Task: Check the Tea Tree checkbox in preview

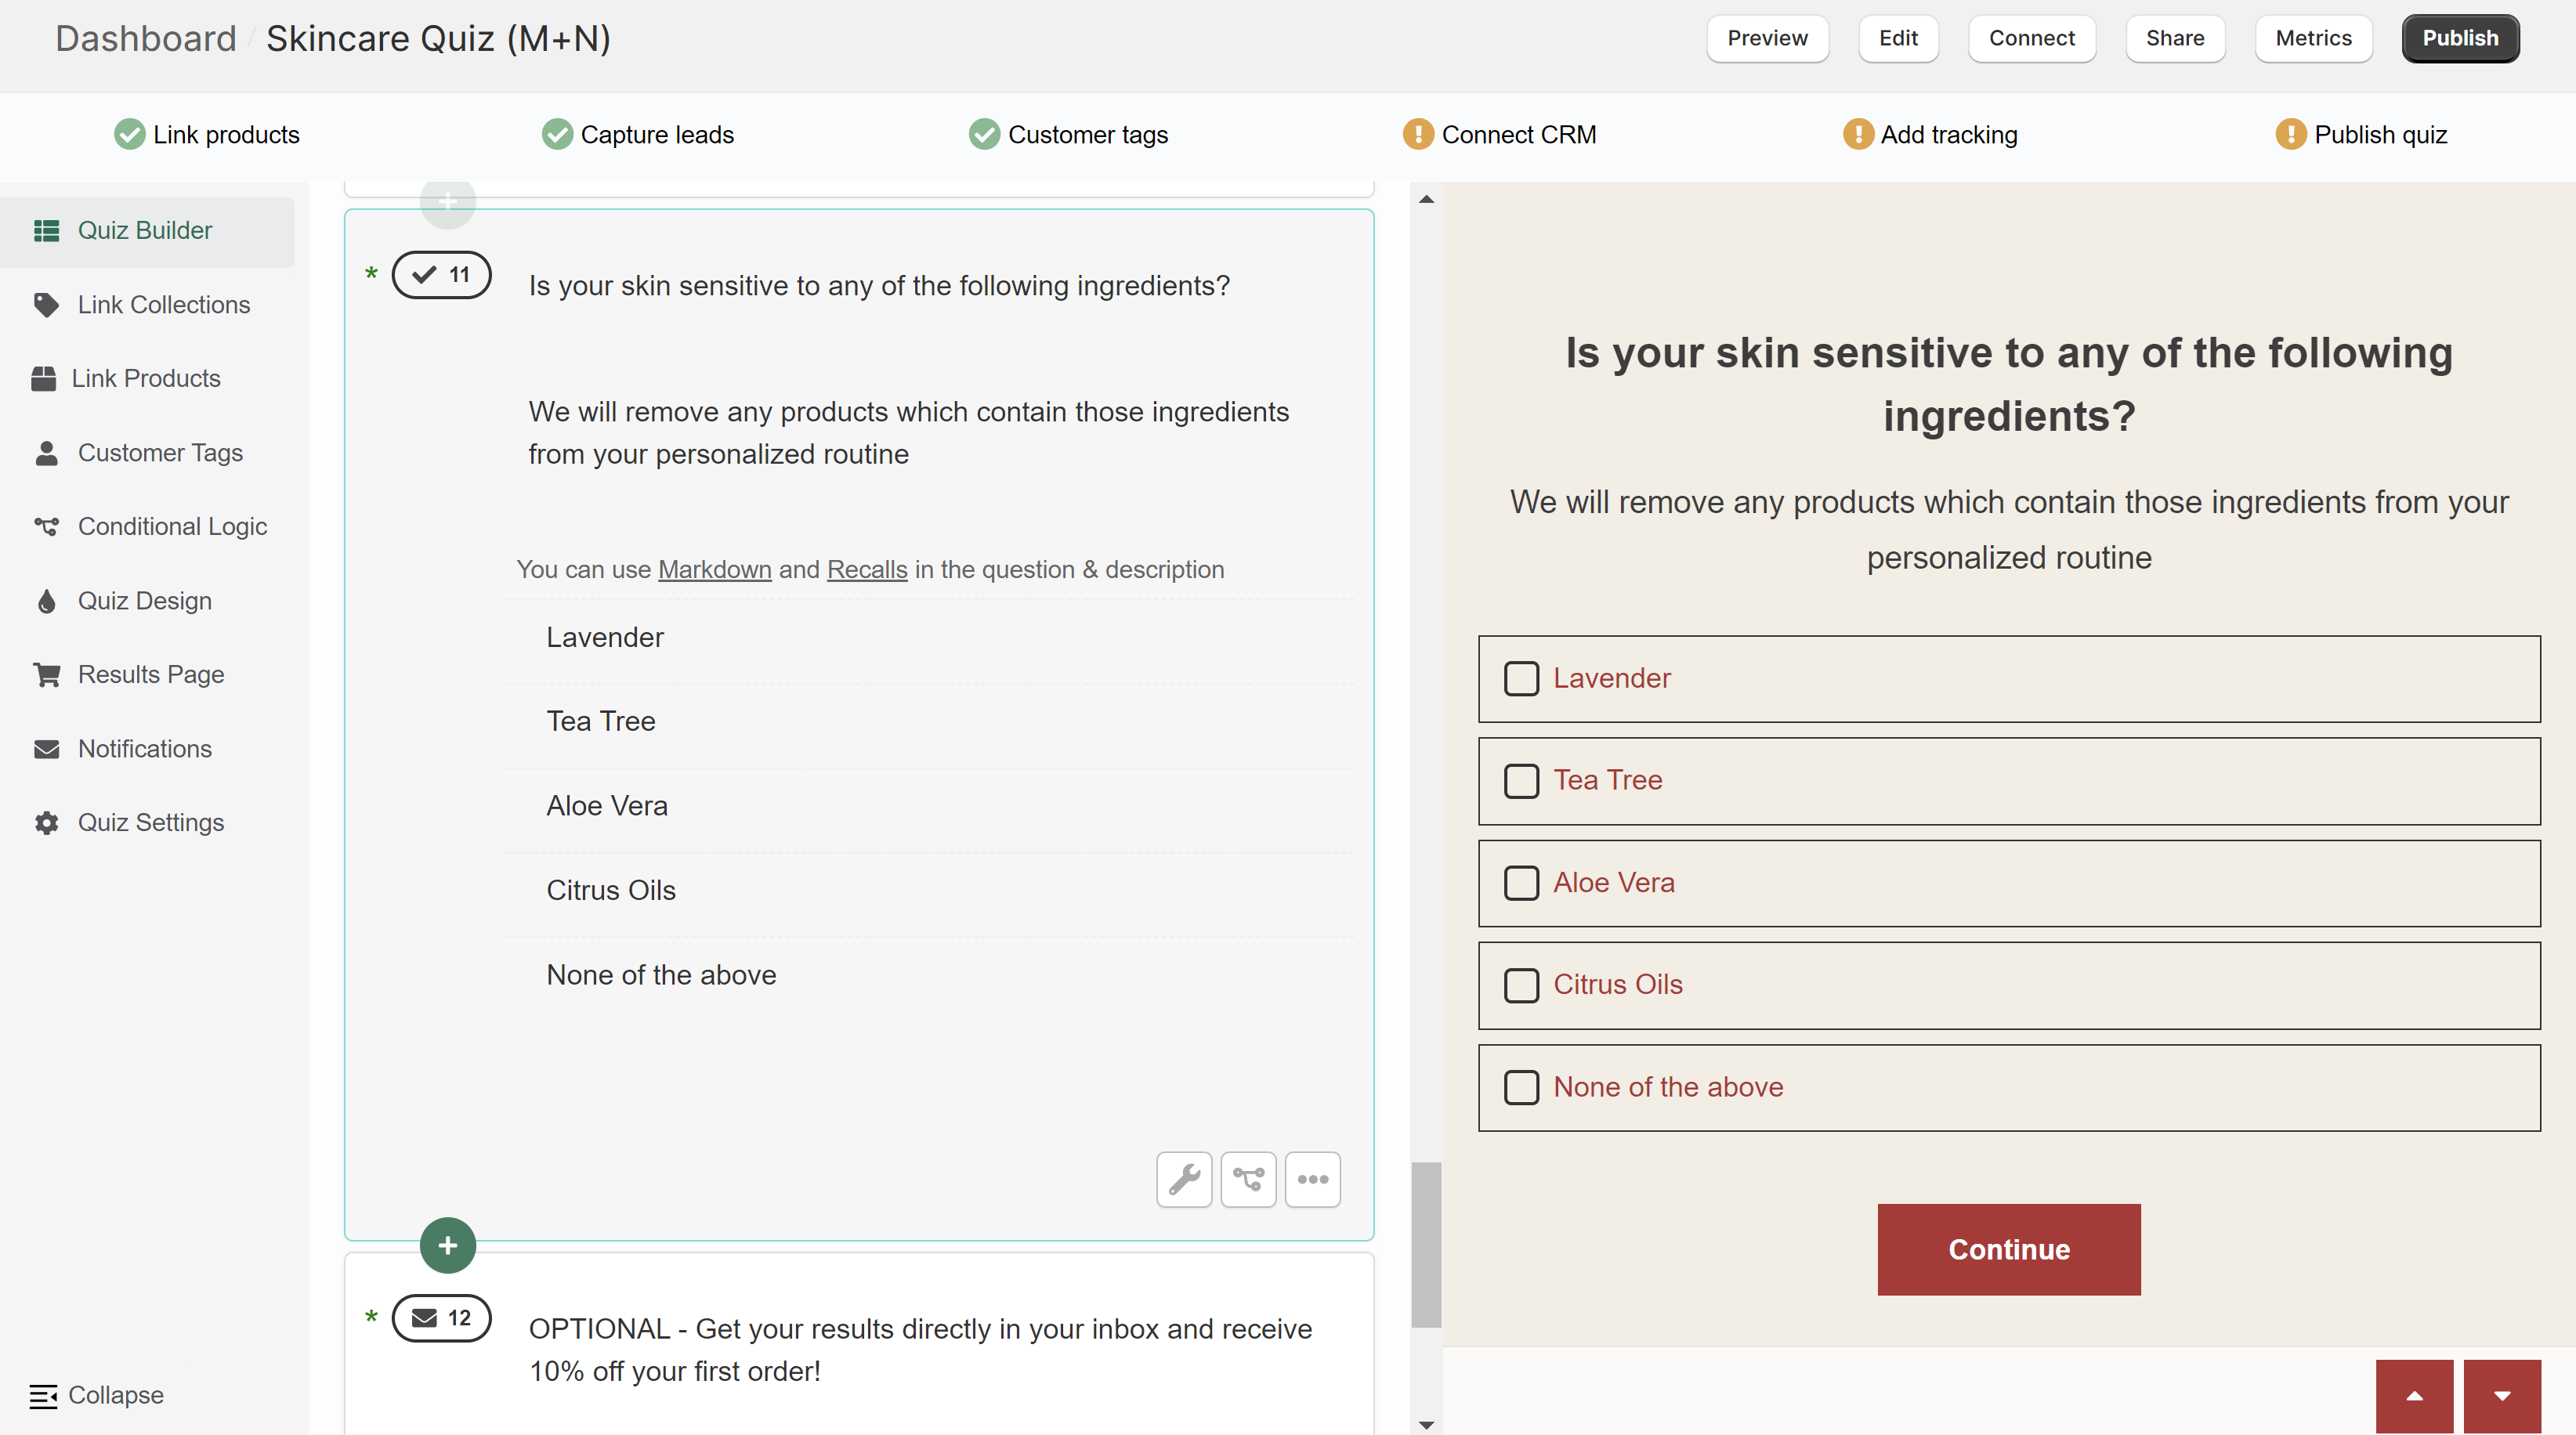Action: tap(1521, 781)
